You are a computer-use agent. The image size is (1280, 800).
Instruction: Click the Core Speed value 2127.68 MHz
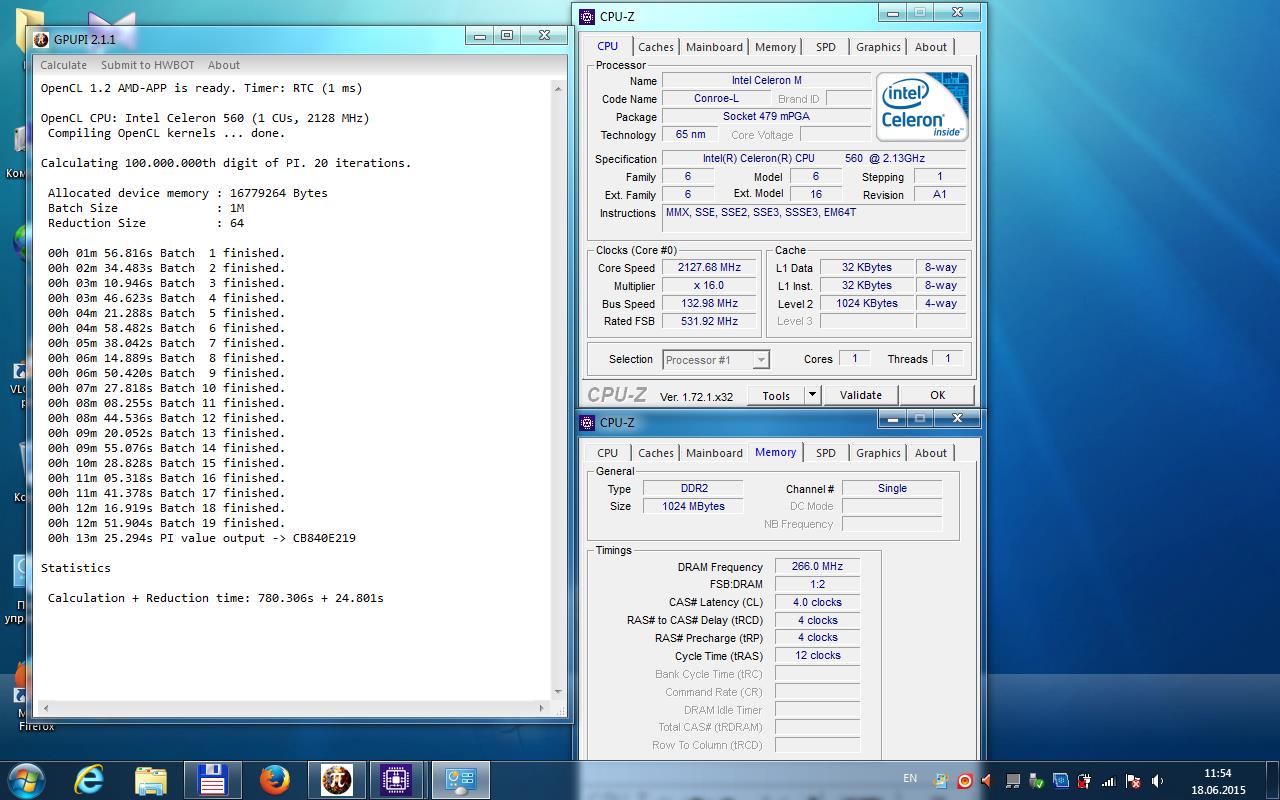pyautogui.click(x=709, y=268)
